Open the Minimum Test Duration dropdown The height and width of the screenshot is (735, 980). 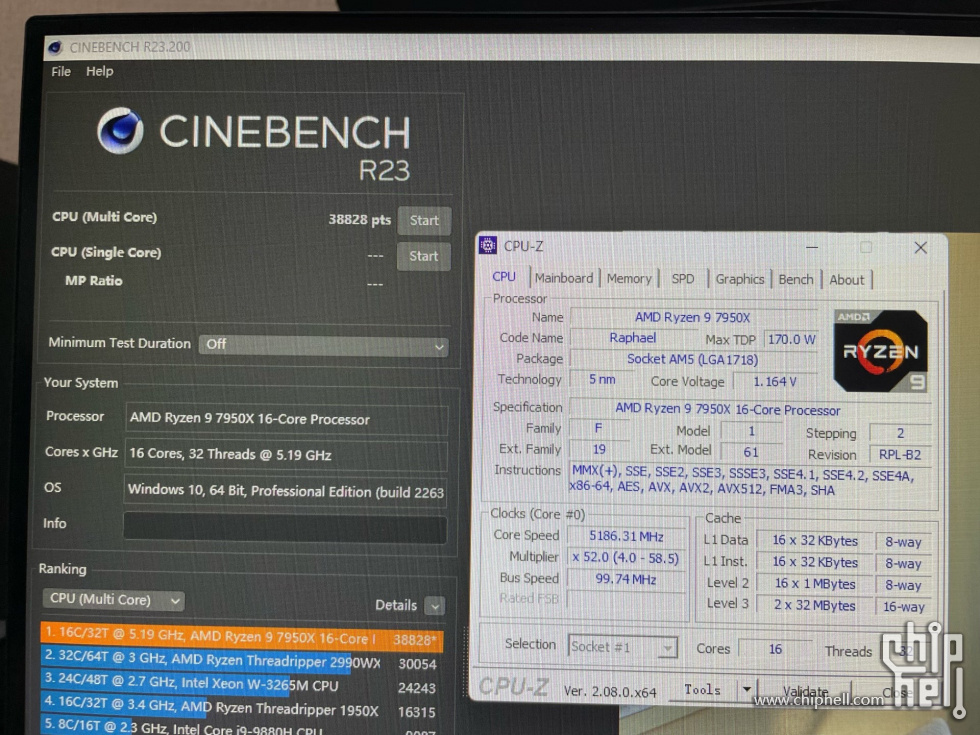323,345
